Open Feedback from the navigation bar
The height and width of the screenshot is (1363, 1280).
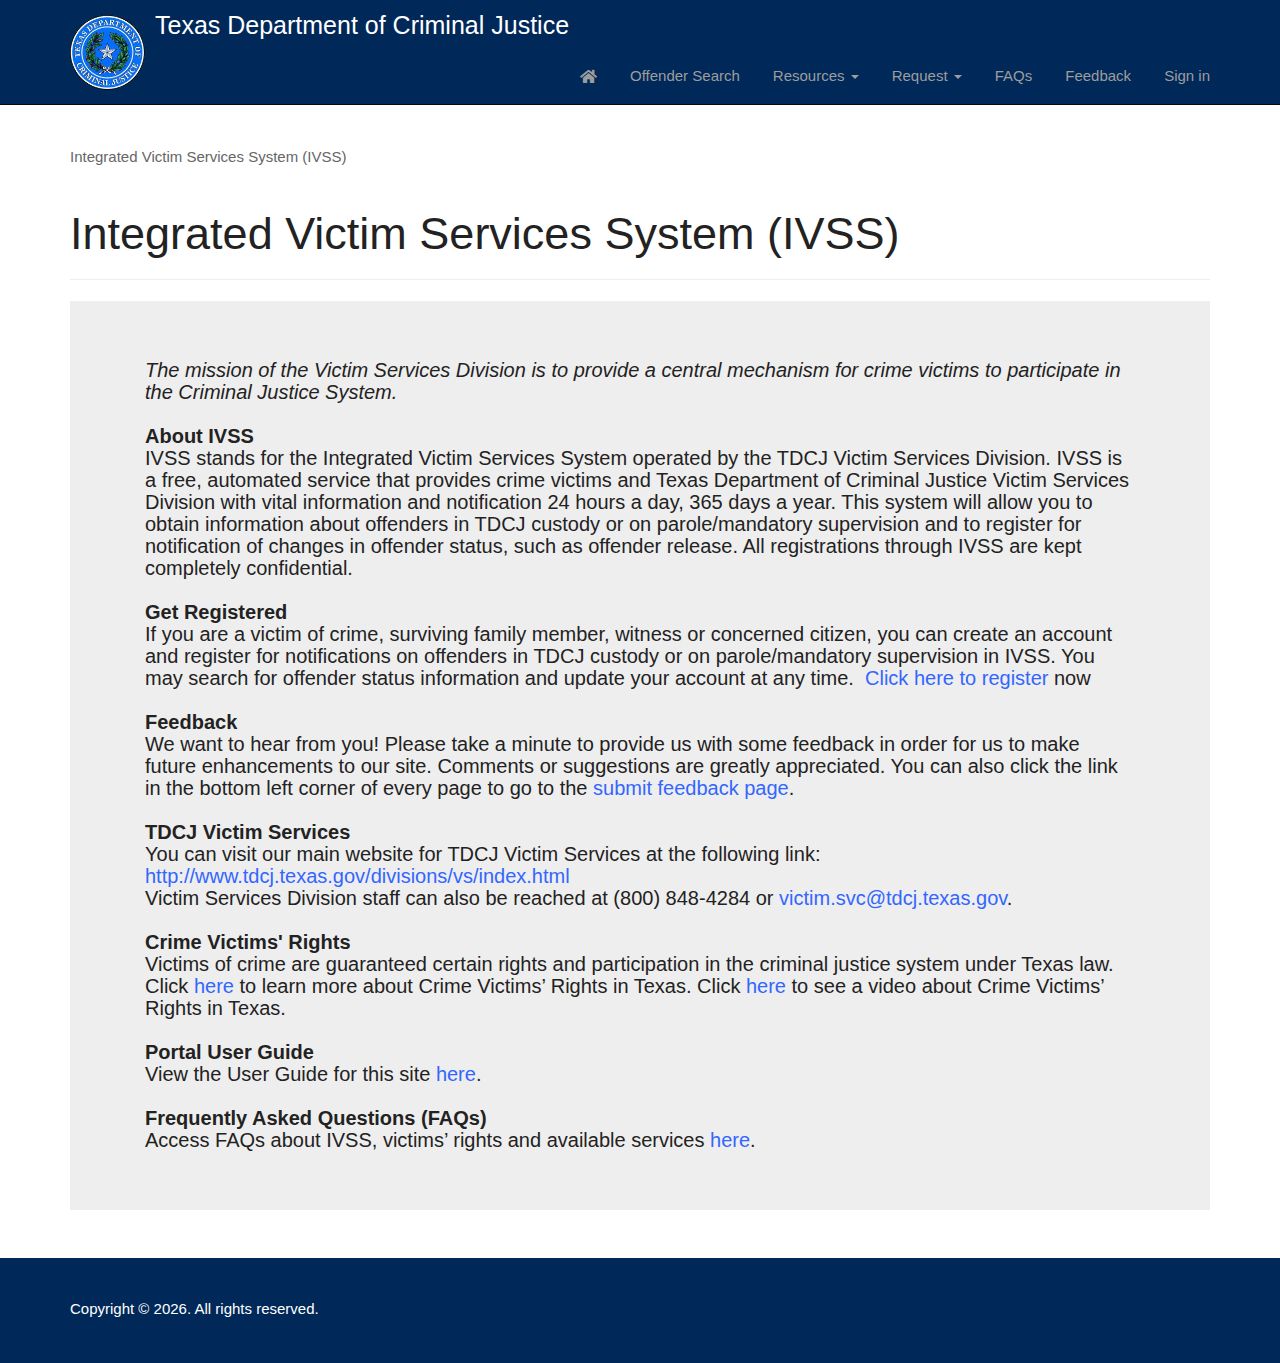pos(1098,76)
